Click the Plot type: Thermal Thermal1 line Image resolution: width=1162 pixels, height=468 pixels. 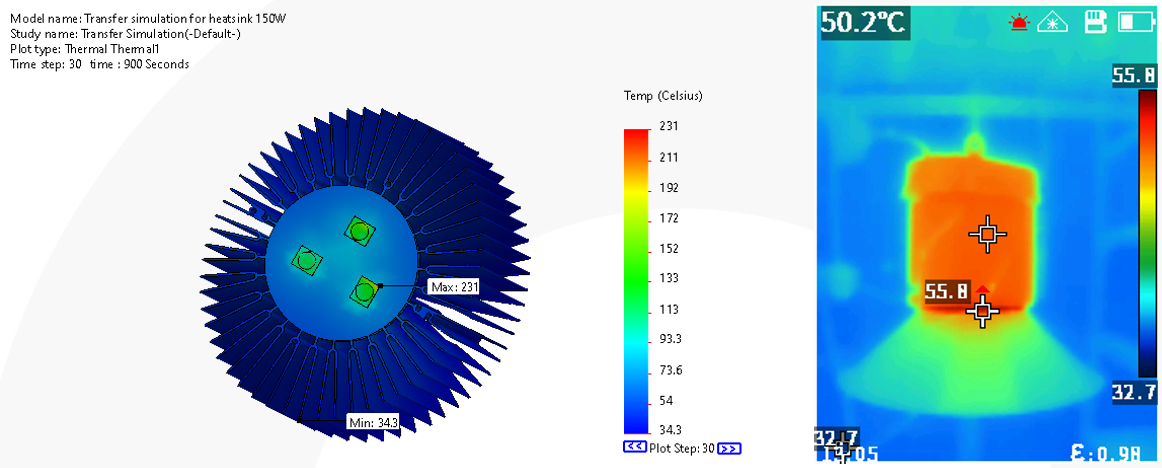(x=84, y=49)
